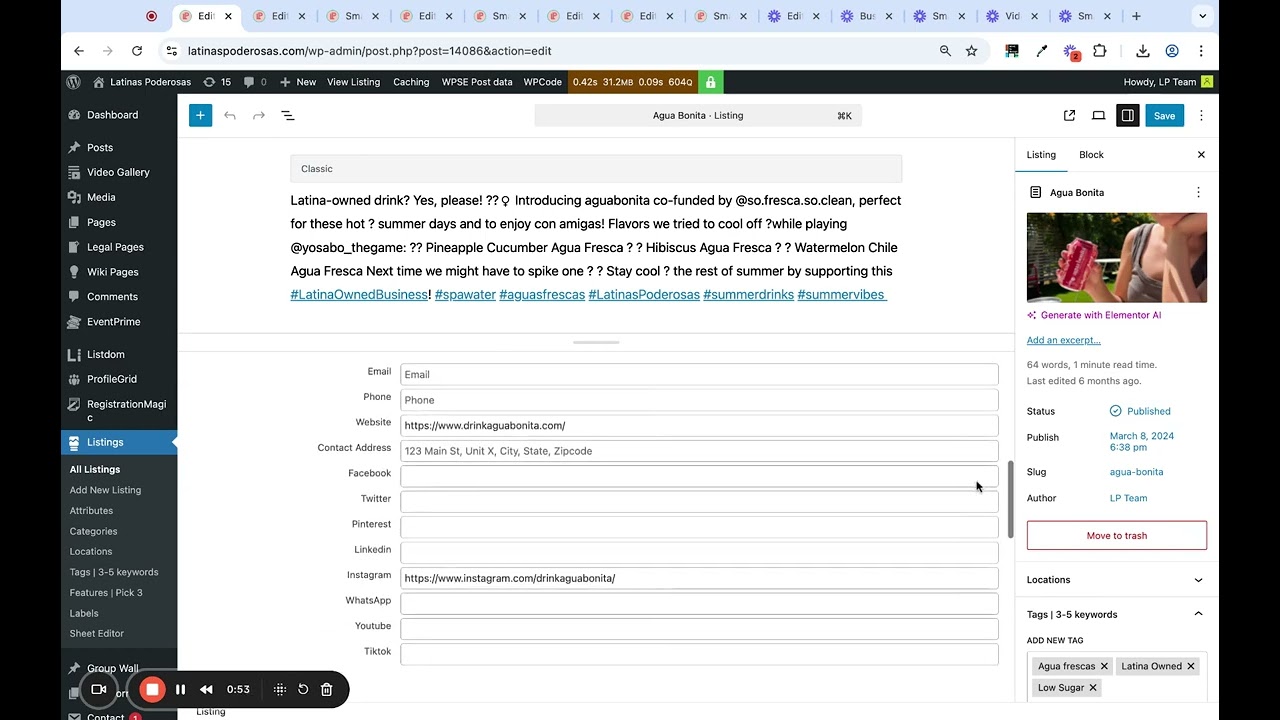The width and height of the screenshot is (1280, 720).
Task: Click the browser zoom magnifier icon
Action: (x=945, y=51)
